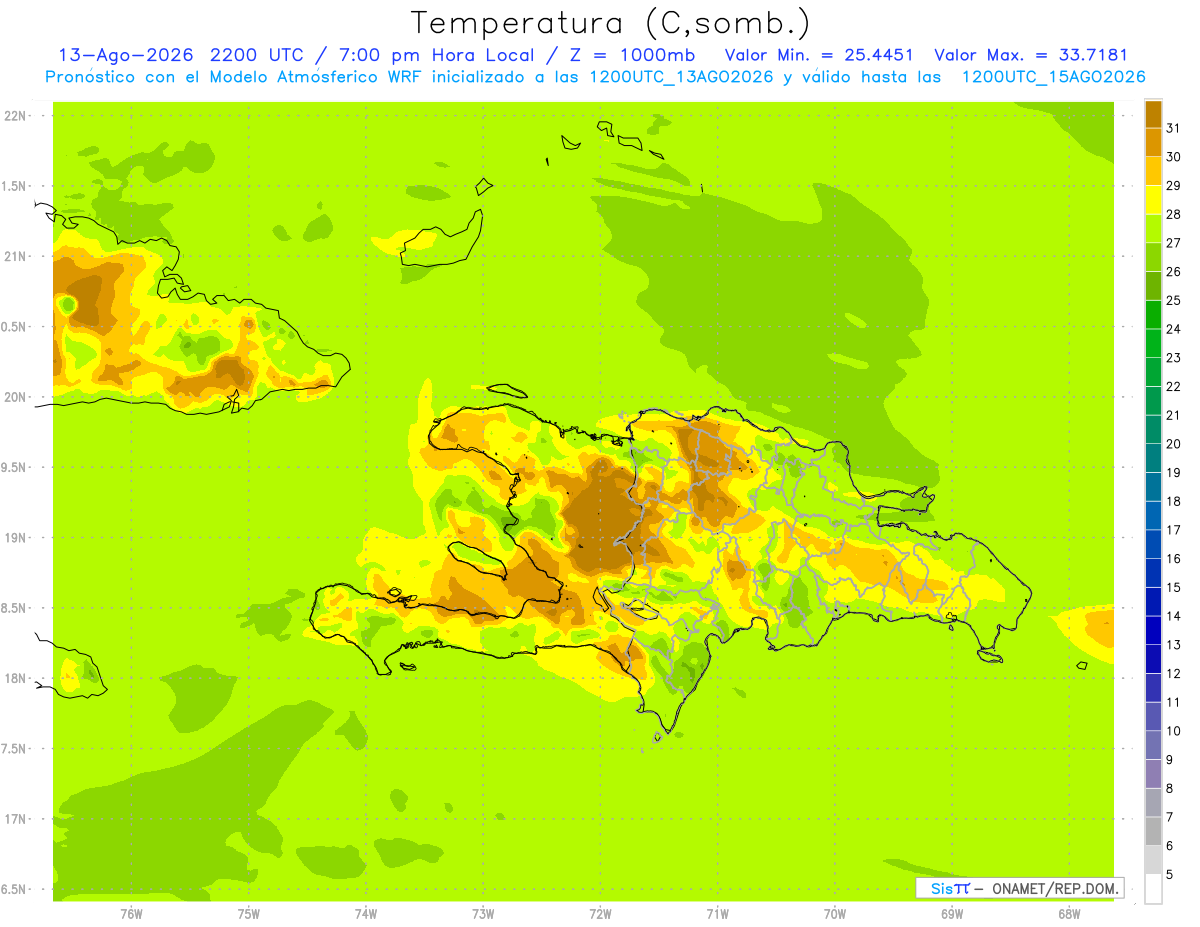Click the '75W' longitude label
The height and width of the screenshot is (927, 1200).
248,913
